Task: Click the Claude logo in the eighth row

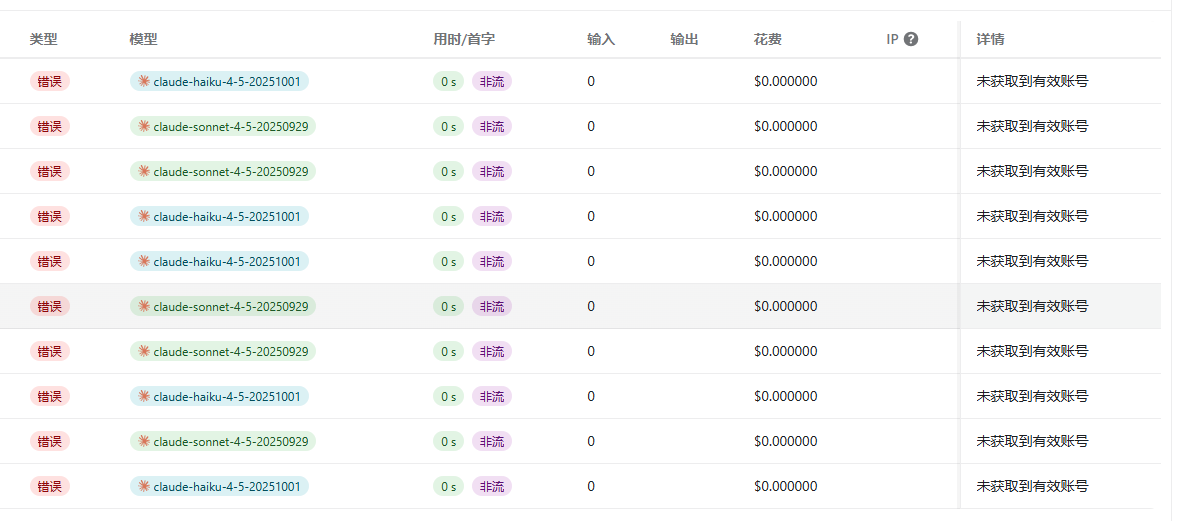Action: pyautogui.click(x=144, y=396)
